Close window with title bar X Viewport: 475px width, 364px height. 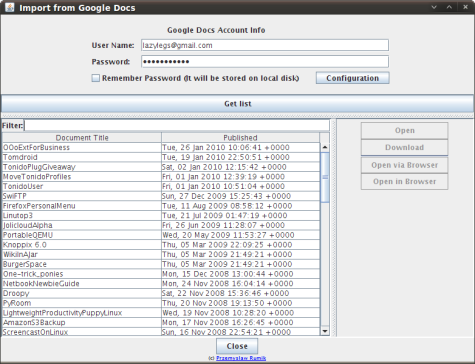click(x=465, y=7)
